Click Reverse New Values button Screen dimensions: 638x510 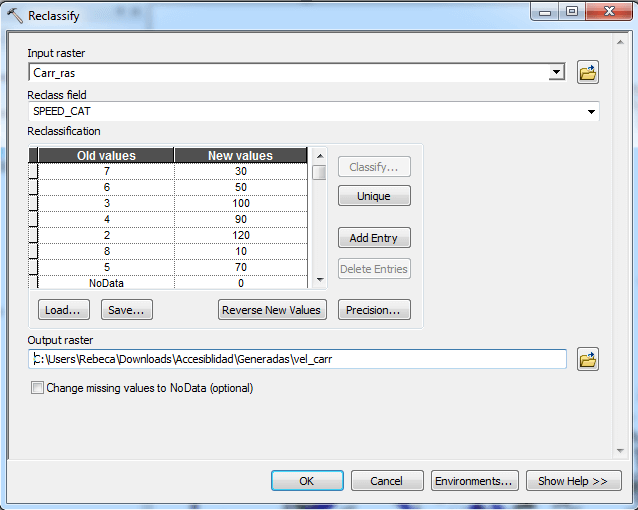(273, 310)
